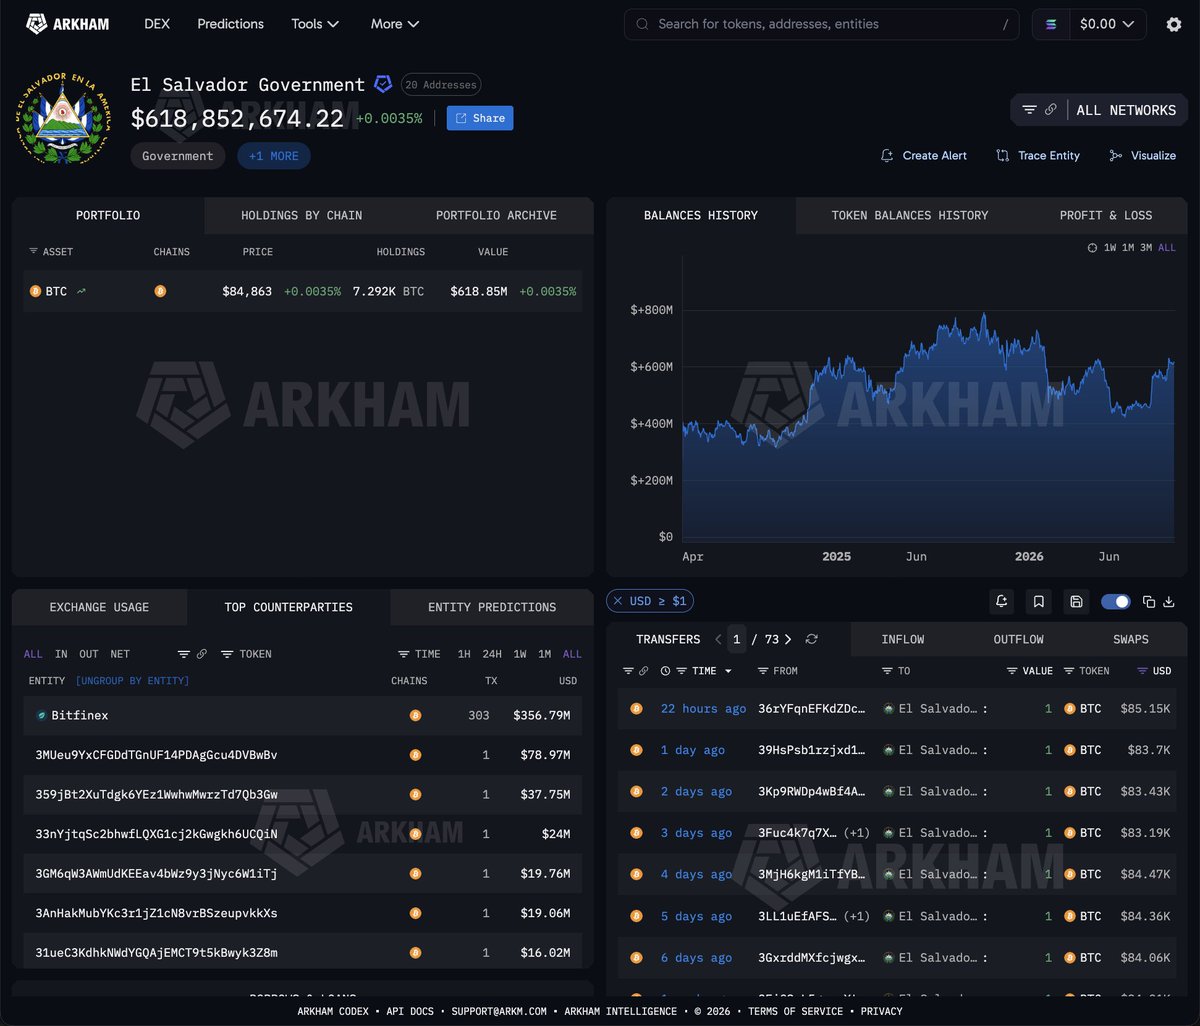Open the TOKEN filter in counterparties

tap(246, 654)
